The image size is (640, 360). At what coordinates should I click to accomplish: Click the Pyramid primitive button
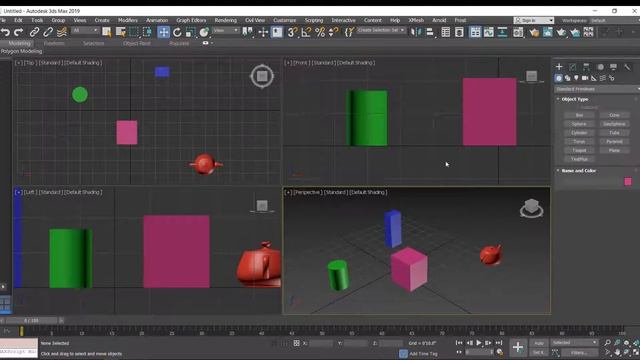(614, 142)
